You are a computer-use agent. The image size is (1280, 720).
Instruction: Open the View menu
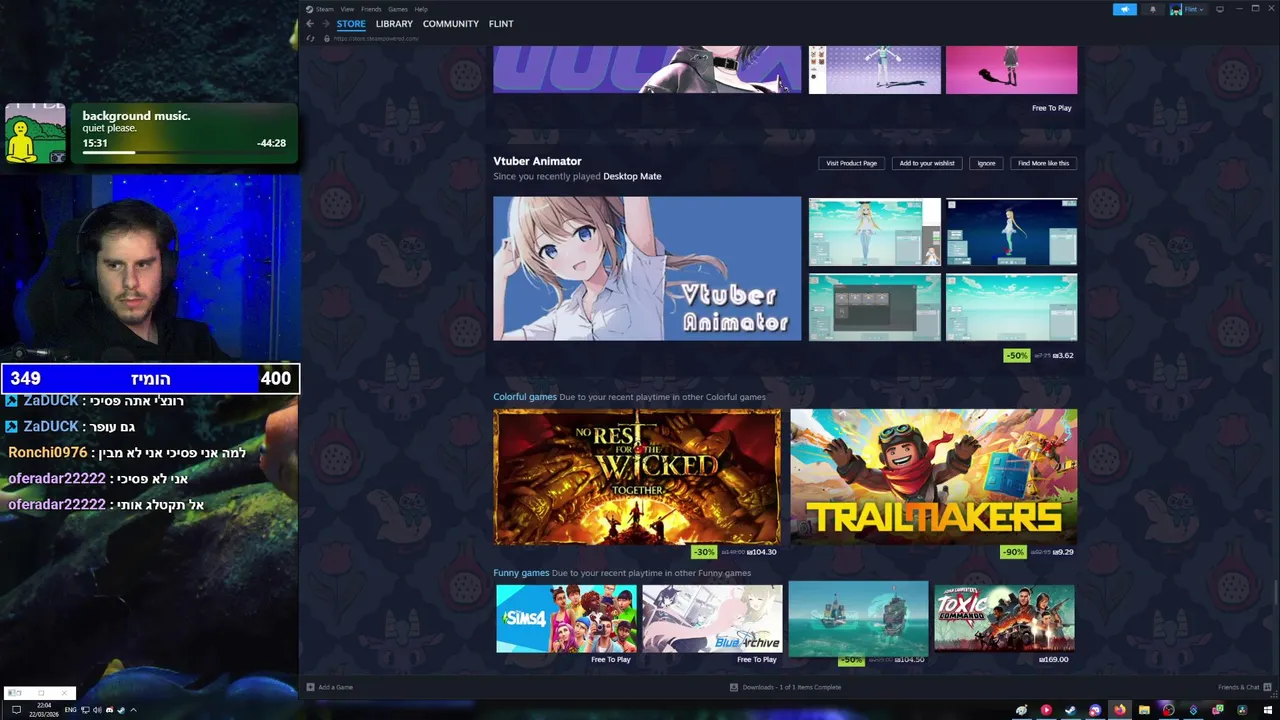pyautogui.click(x=347, y=9)
